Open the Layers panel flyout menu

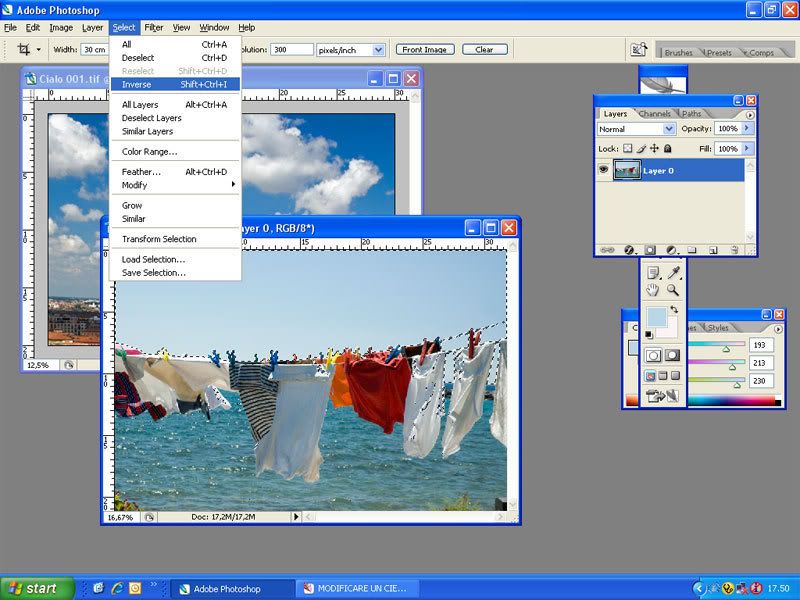[x=749, y=115]
